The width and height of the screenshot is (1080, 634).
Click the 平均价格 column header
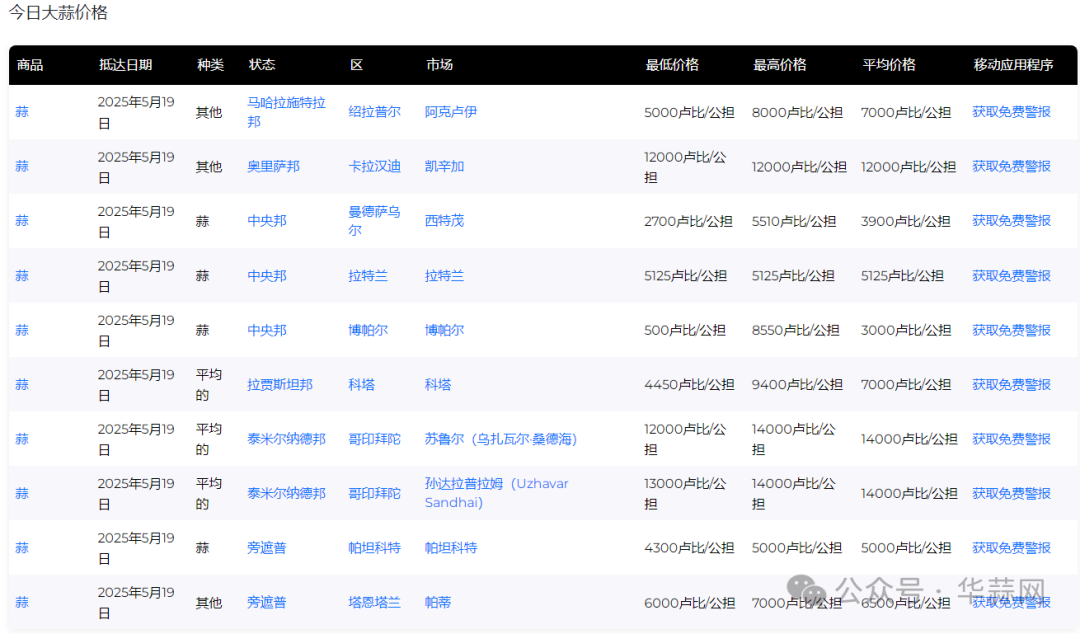click(889, 65)
